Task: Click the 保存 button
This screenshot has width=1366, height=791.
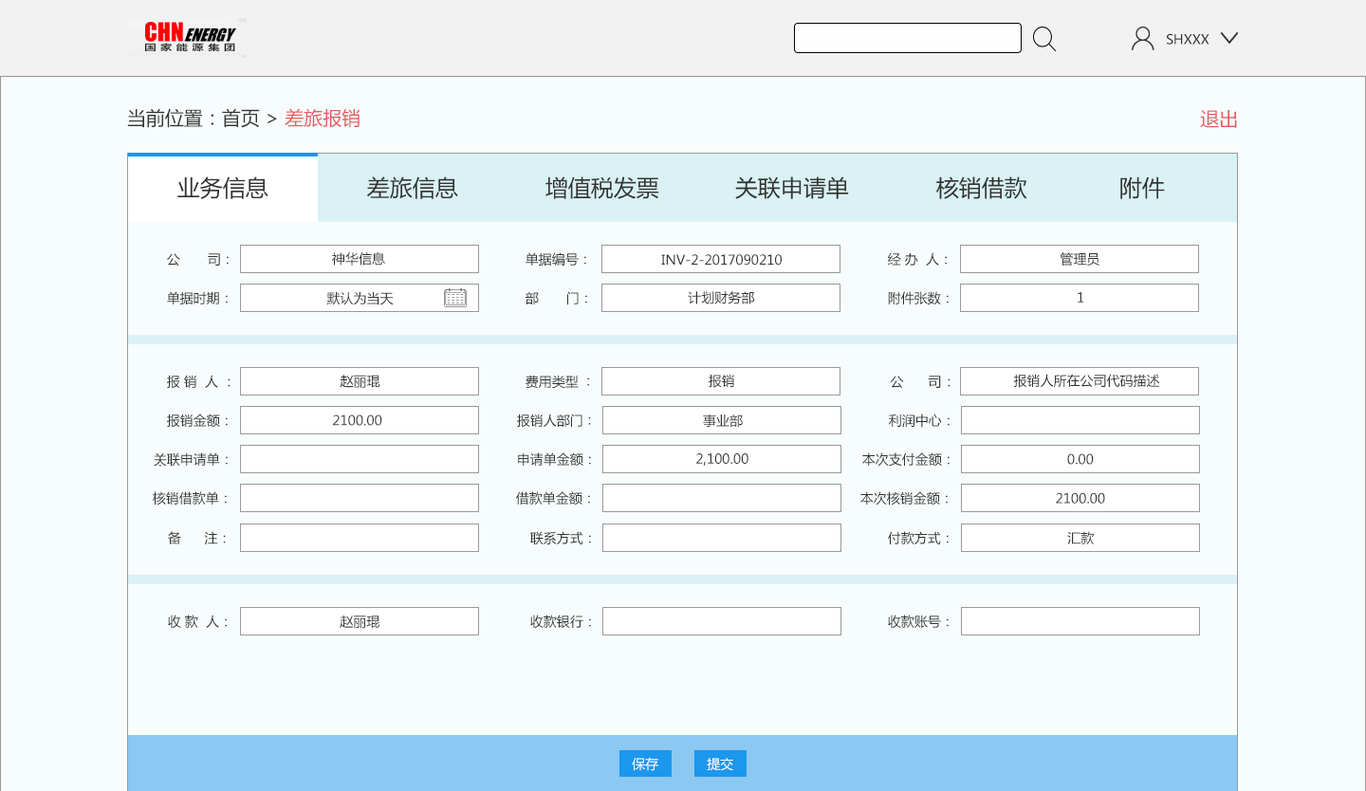Action: click(x=645, y=764)
